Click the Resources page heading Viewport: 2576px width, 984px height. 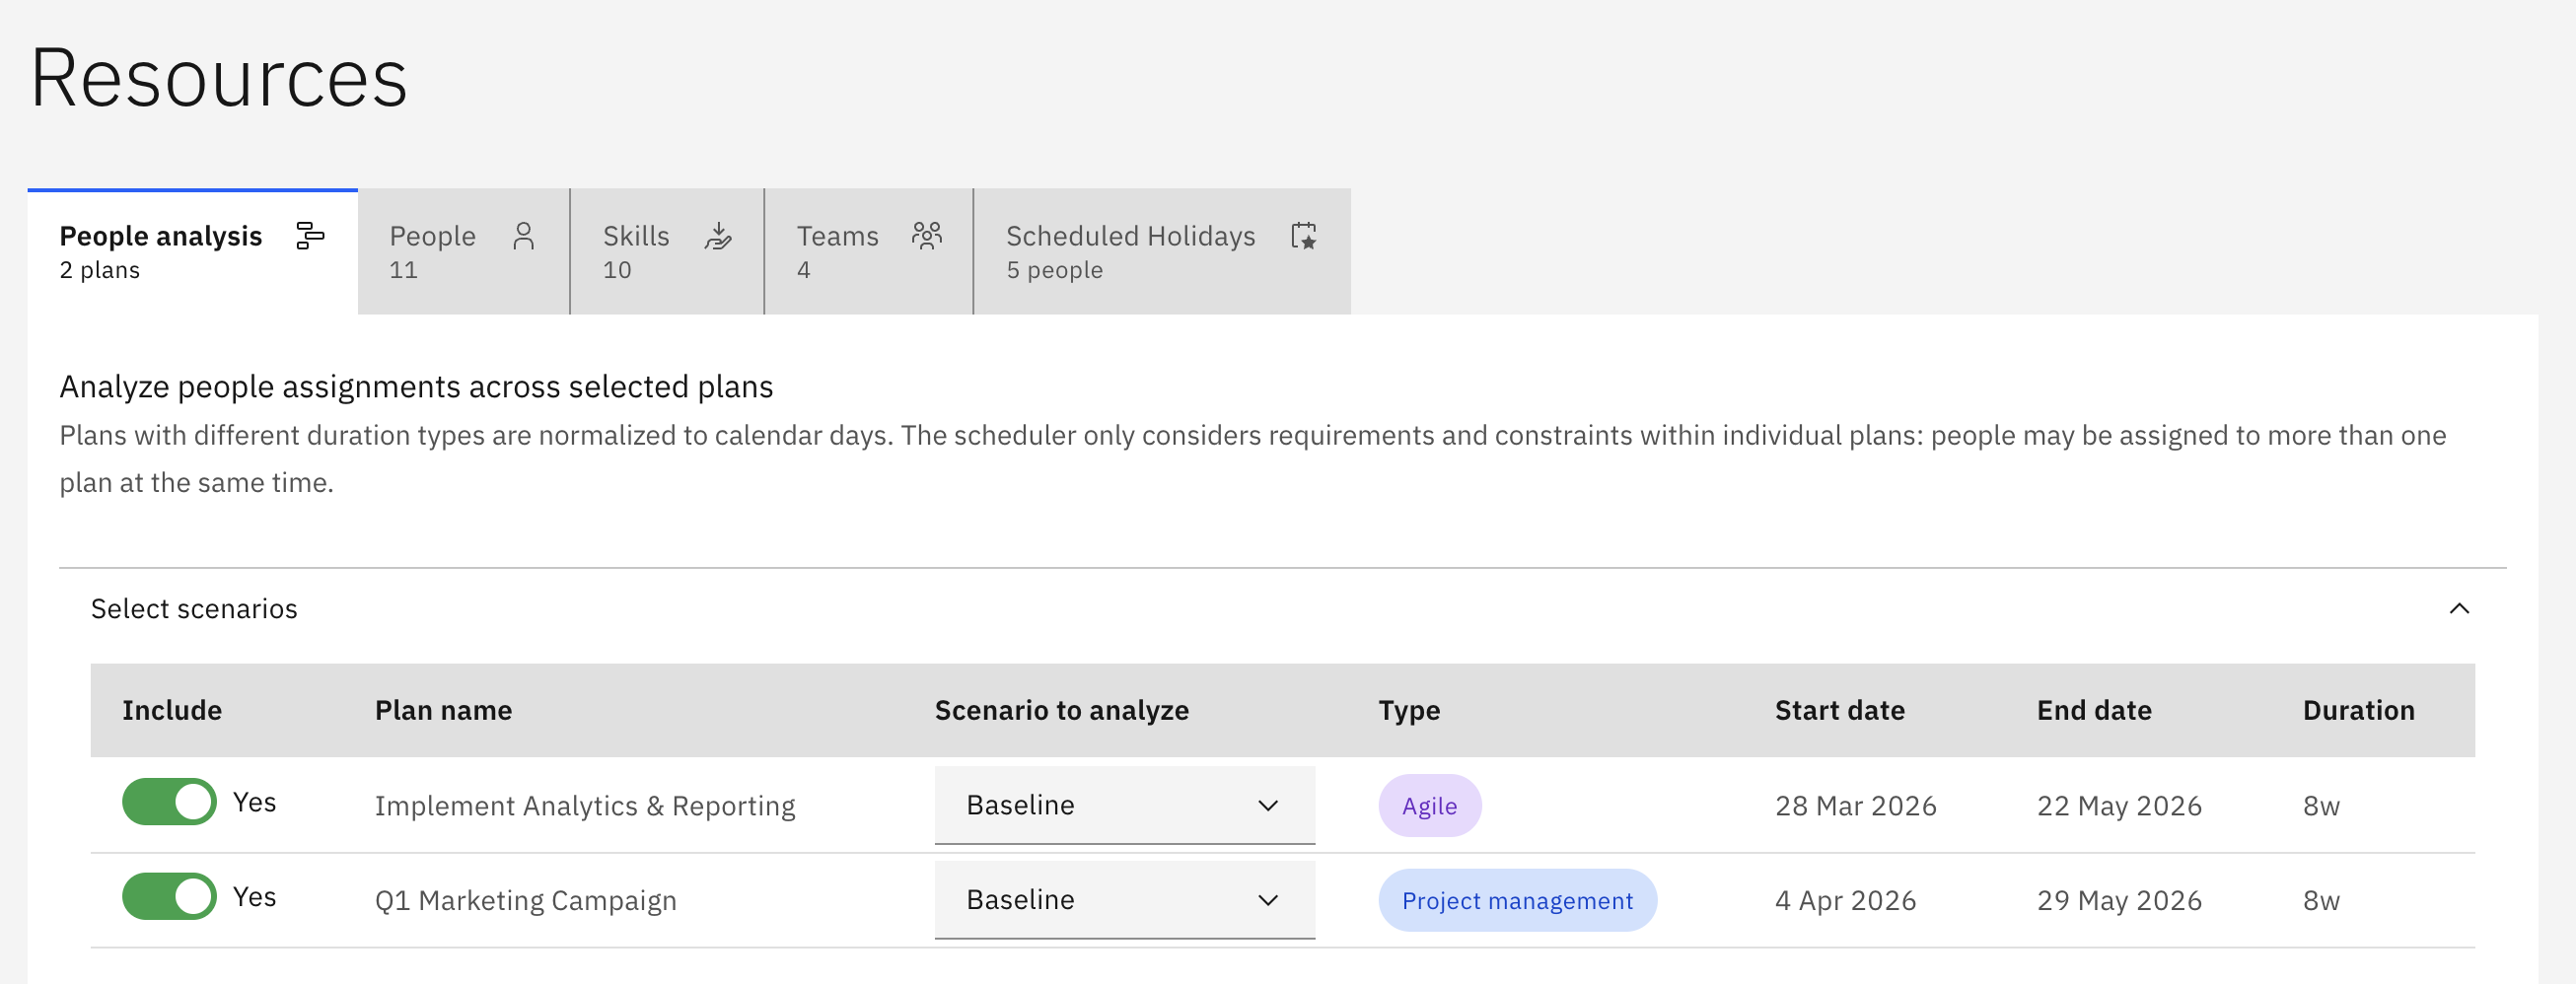(x=219, y=78)
